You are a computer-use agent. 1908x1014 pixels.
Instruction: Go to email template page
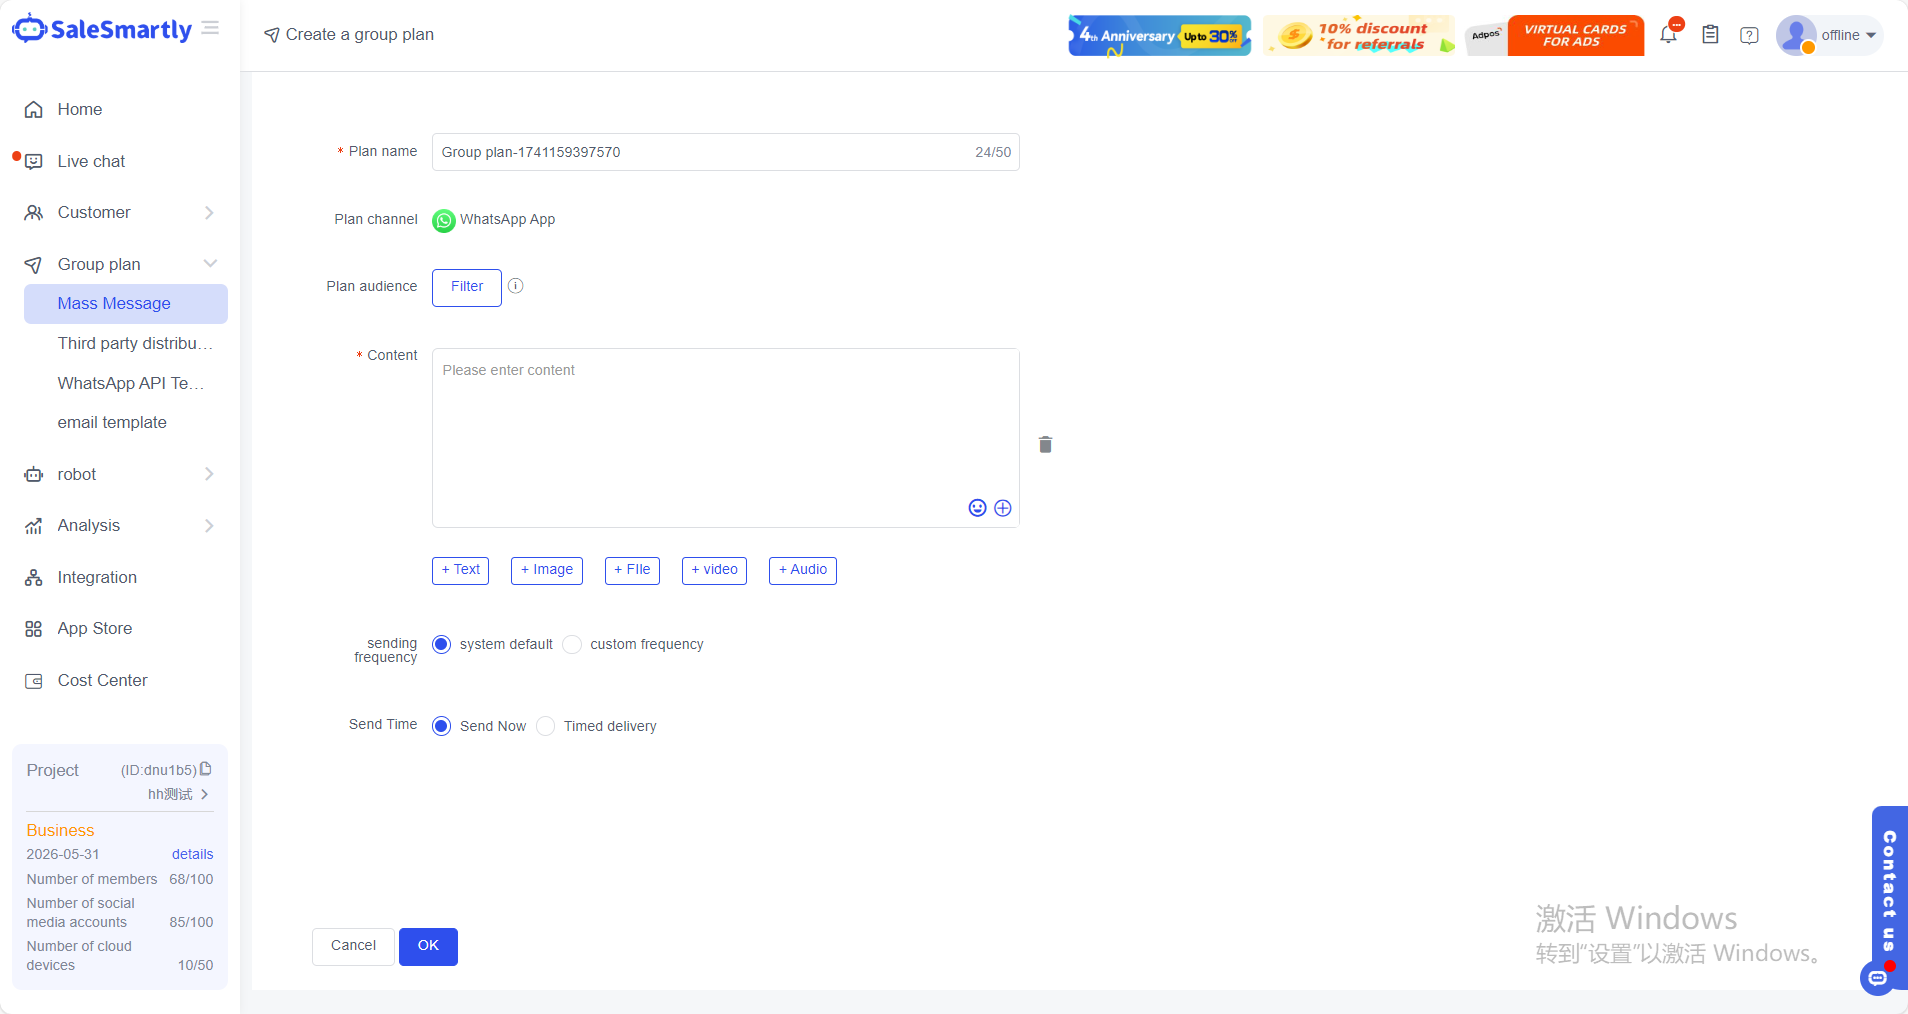pyautogui.click(x=112, y=422)
